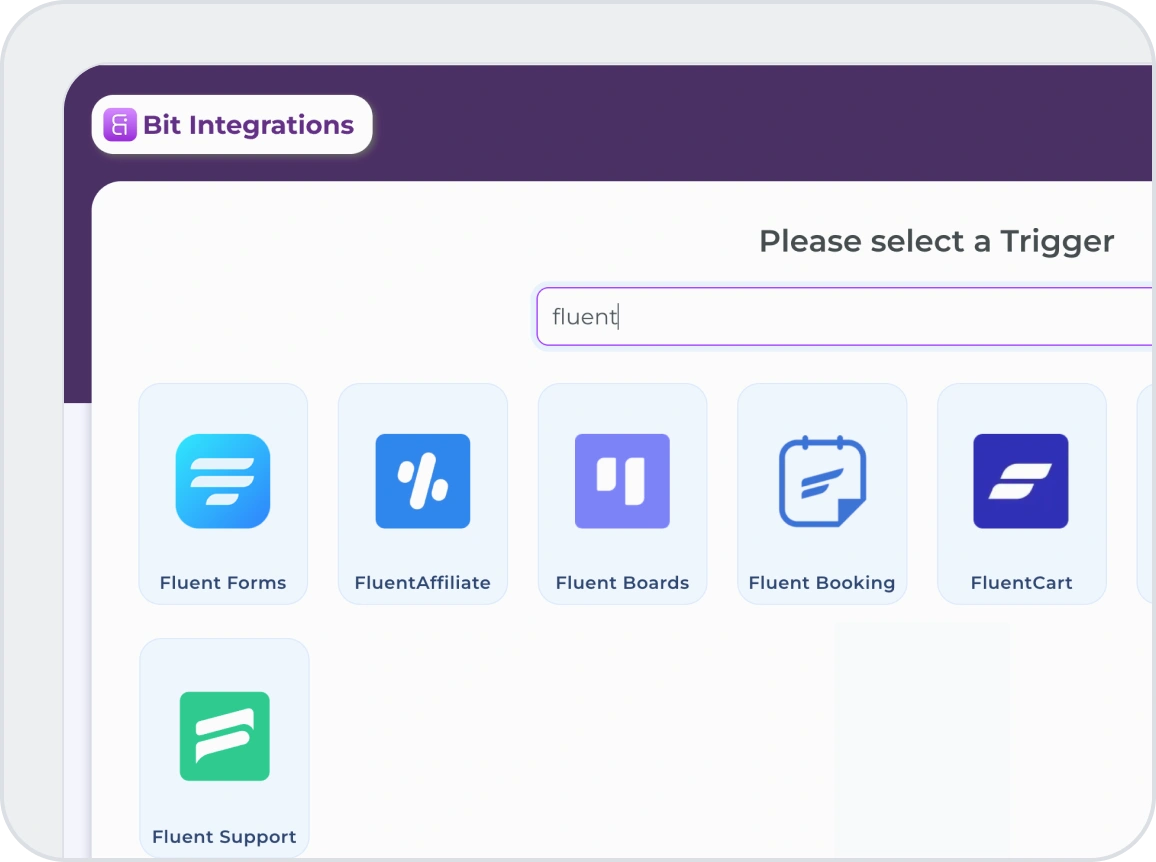Click empty area right of Fluent Support card
The width and height of the screenshot is (1156, 862).
tap(600, 740)
